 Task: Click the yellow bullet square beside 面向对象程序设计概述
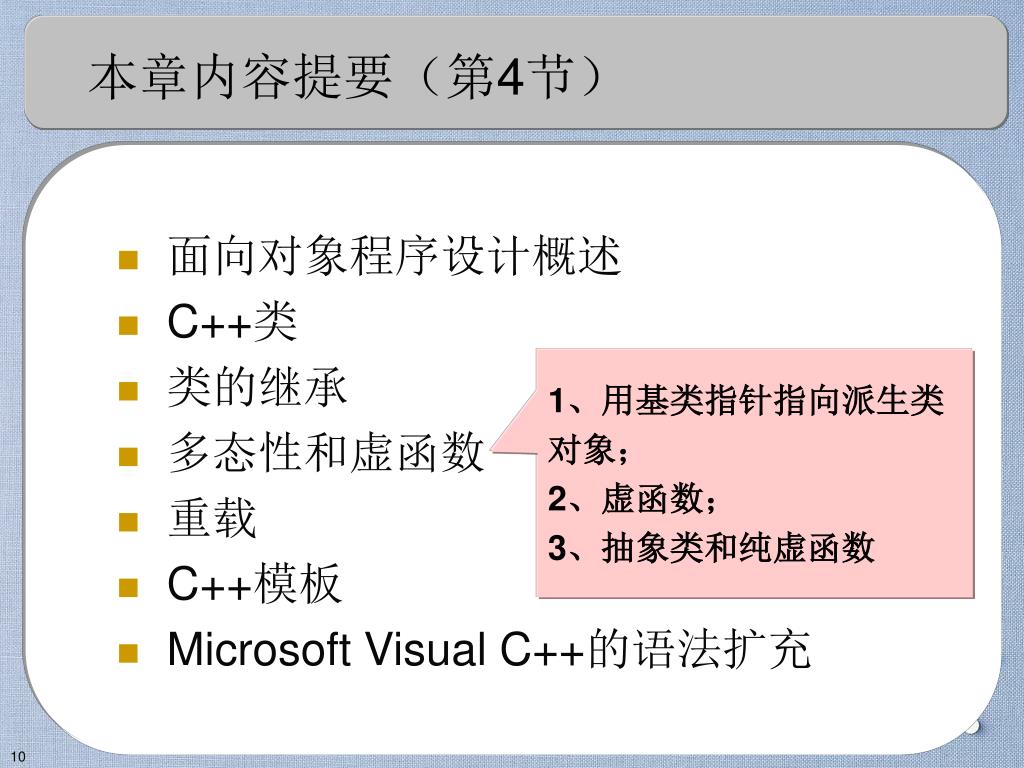click(129, 260)
